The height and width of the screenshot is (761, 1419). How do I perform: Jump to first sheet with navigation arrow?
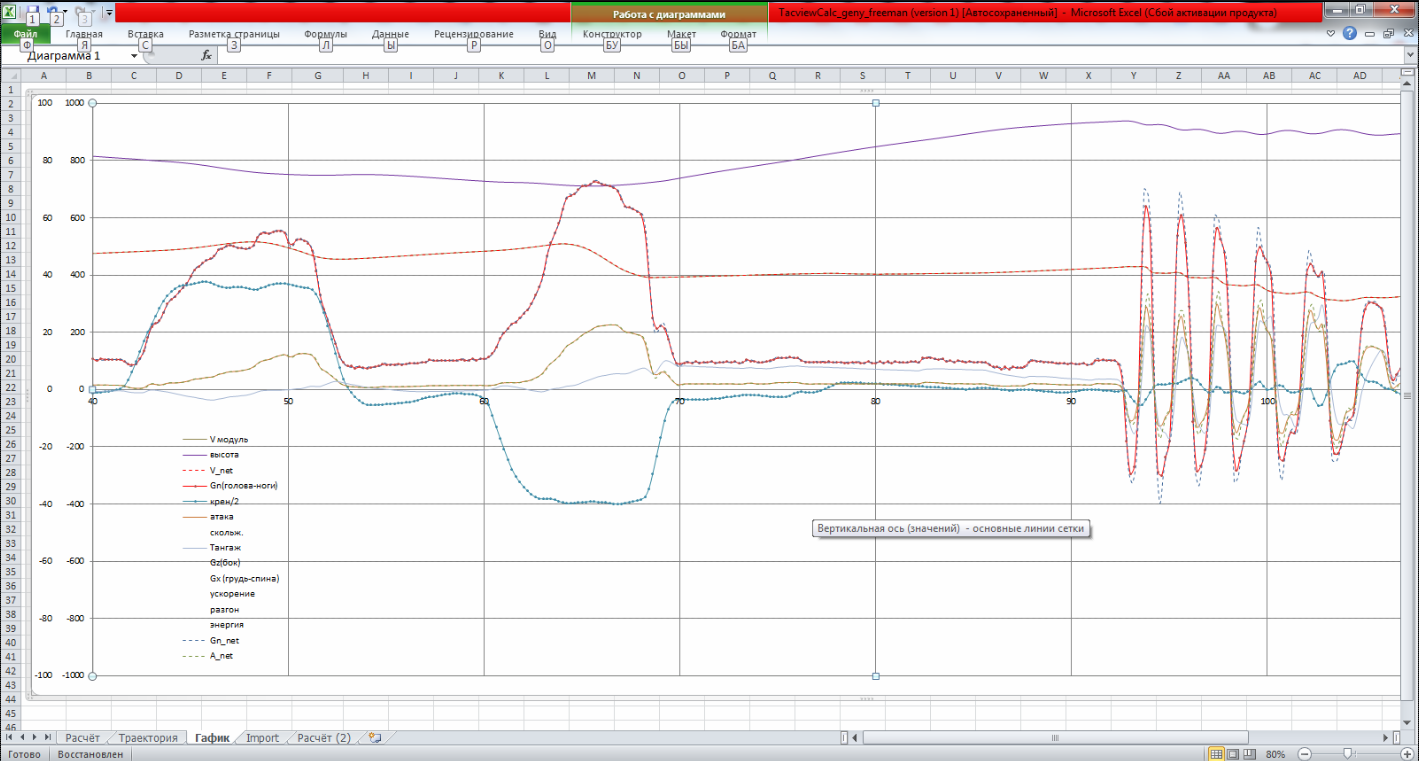(10, 738)
